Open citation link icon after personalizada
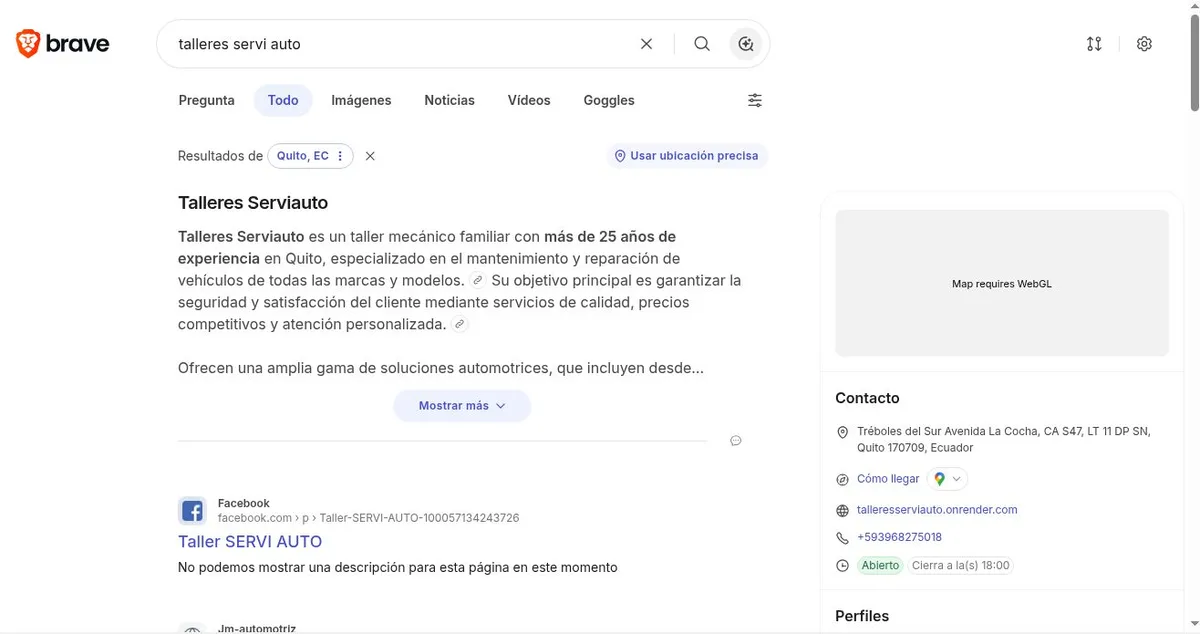The width and height of the screenshot is (1200, 634). coord(459,324)
